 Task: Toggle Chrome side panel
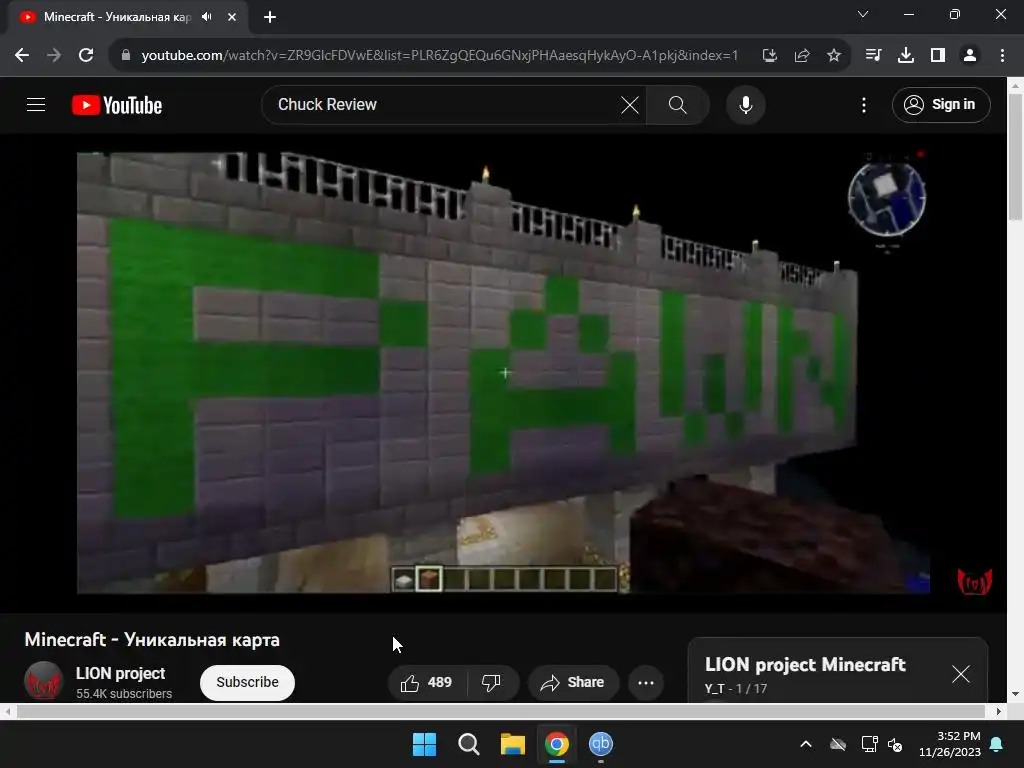[x=938, y=55]
